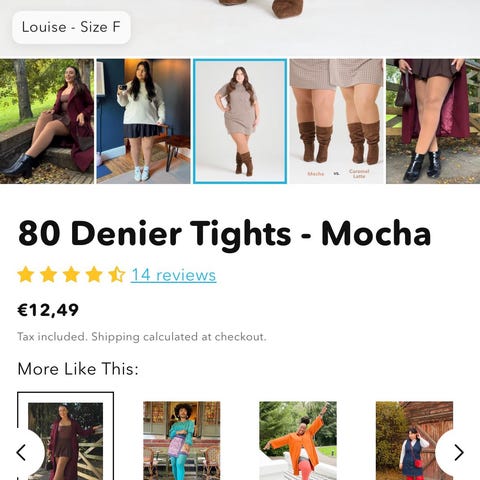The image size is (480, 480).
Task: Choose the denim dress product in More Like This
Action: point(414,441)
